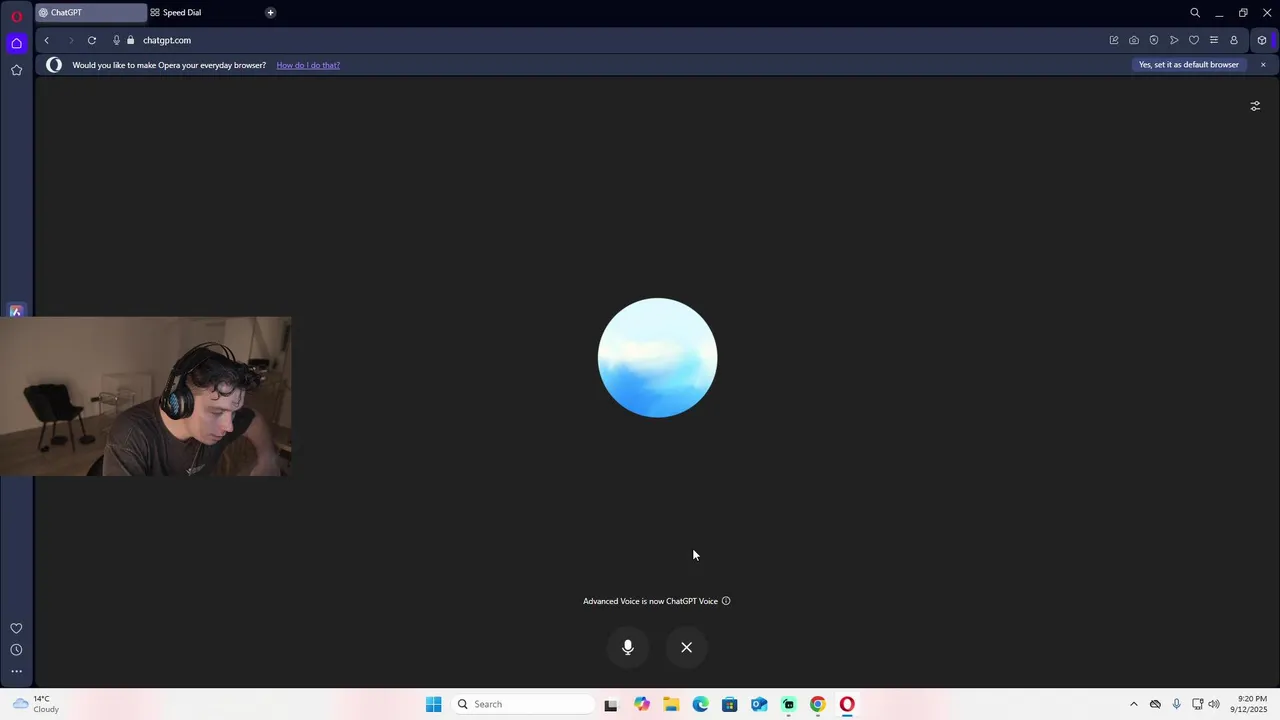The height and width of the screenshot is (720, 1280).
Task: Open bookmarks star in Opera sidebar
Action: [x=16, y=70]
